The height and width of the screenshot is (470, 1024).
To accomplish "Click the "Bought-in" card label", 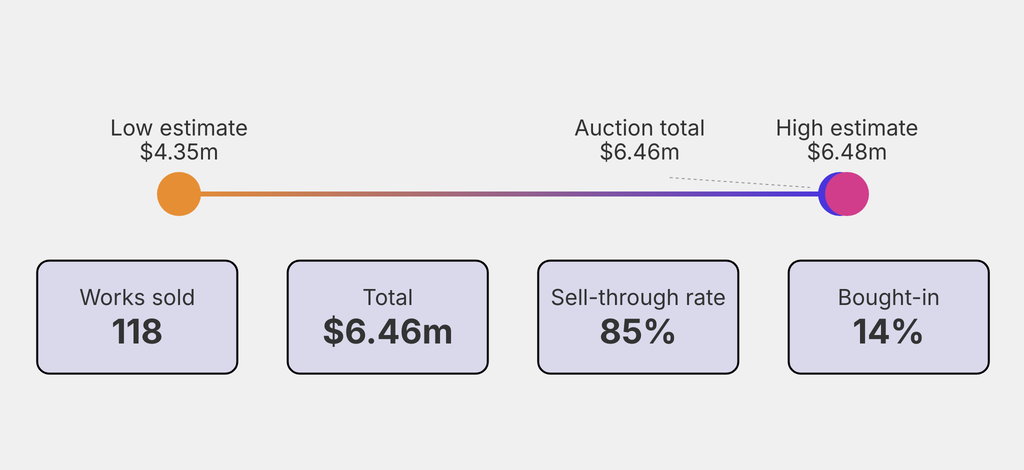I will coord(888,297).
